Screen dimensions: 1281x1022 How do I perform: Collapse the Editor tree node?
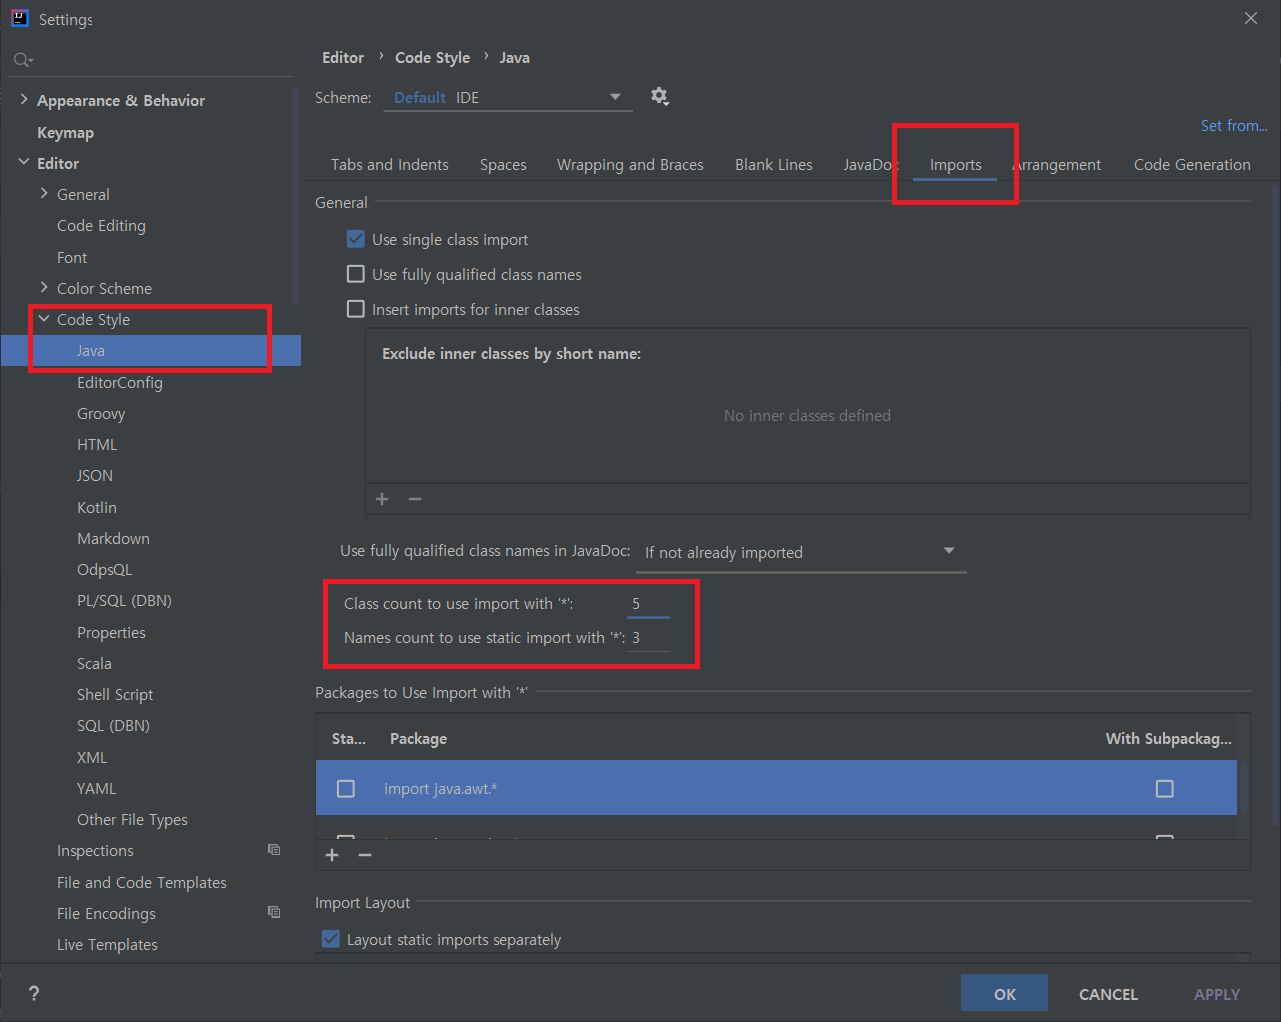(24, 162)
